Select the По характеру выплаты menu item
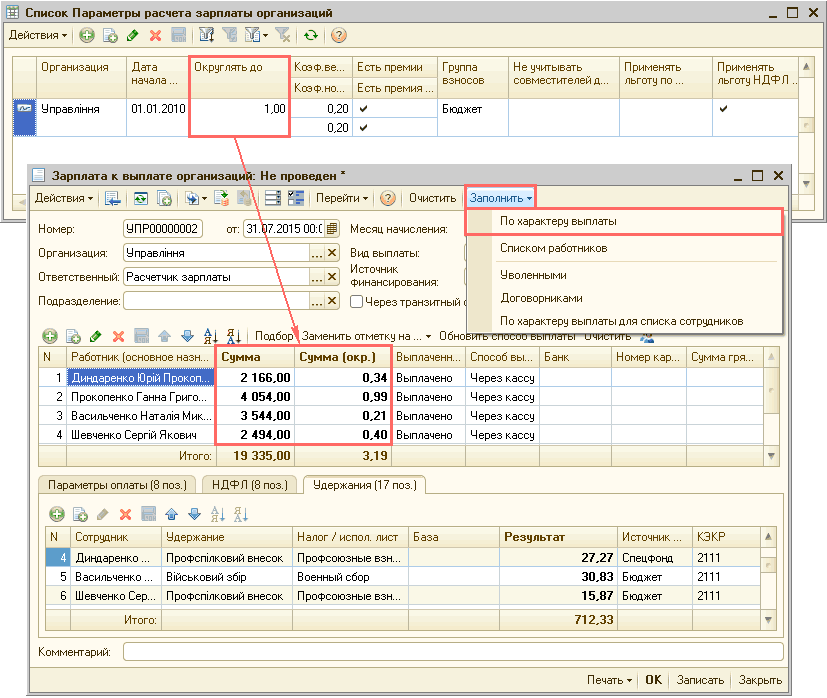 pyautogui.click(x=559, y=221)
